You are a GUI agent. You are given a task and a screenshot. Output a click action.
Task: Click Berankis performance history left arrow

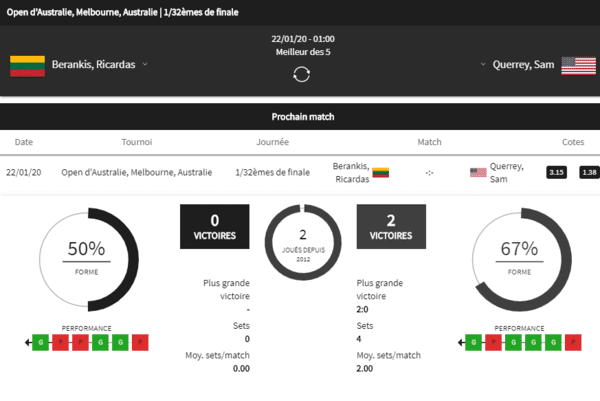28,342
